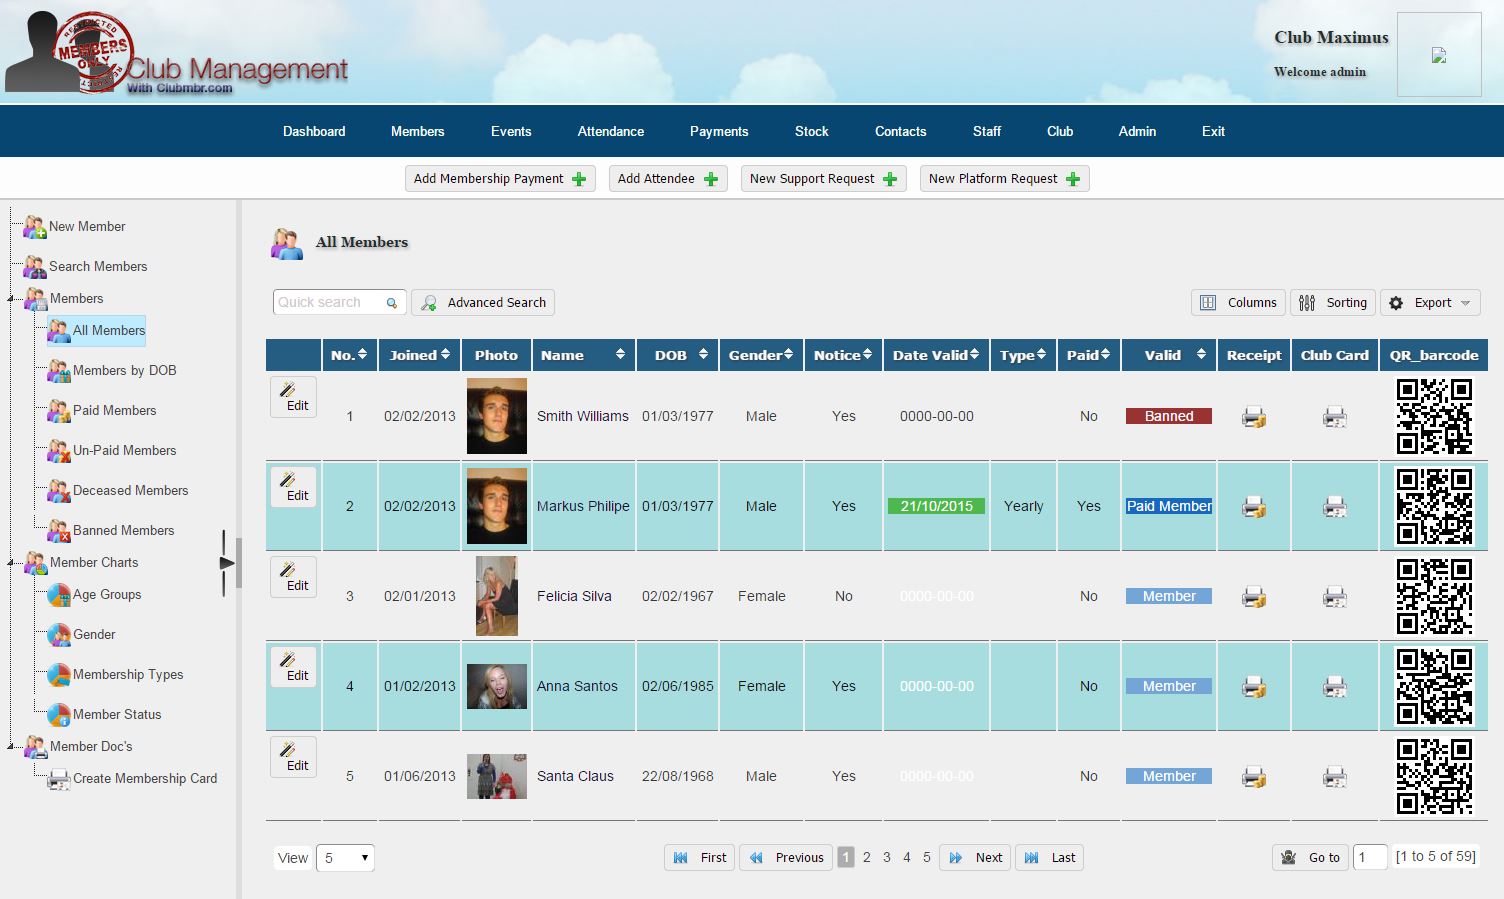Open Age Groups chart in sidebar
This screenshot has height=899, width=1504.
click(95, 595)
